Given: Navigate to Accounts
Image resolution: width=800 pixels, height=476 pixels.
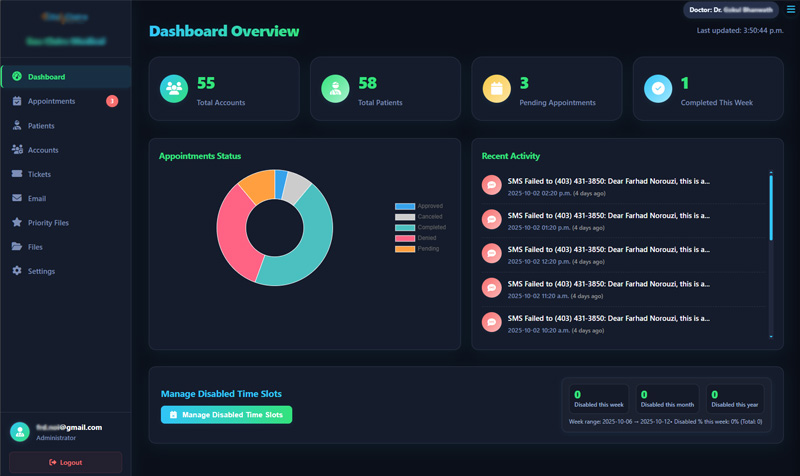Looking at the screenshot, I should point(66,149).
